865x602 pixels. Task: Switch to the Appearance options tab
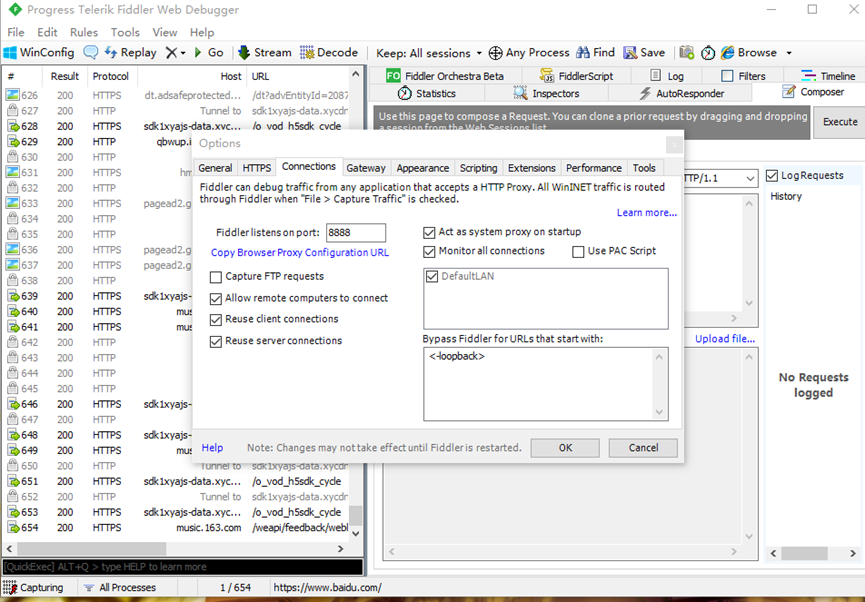[423, 168]
